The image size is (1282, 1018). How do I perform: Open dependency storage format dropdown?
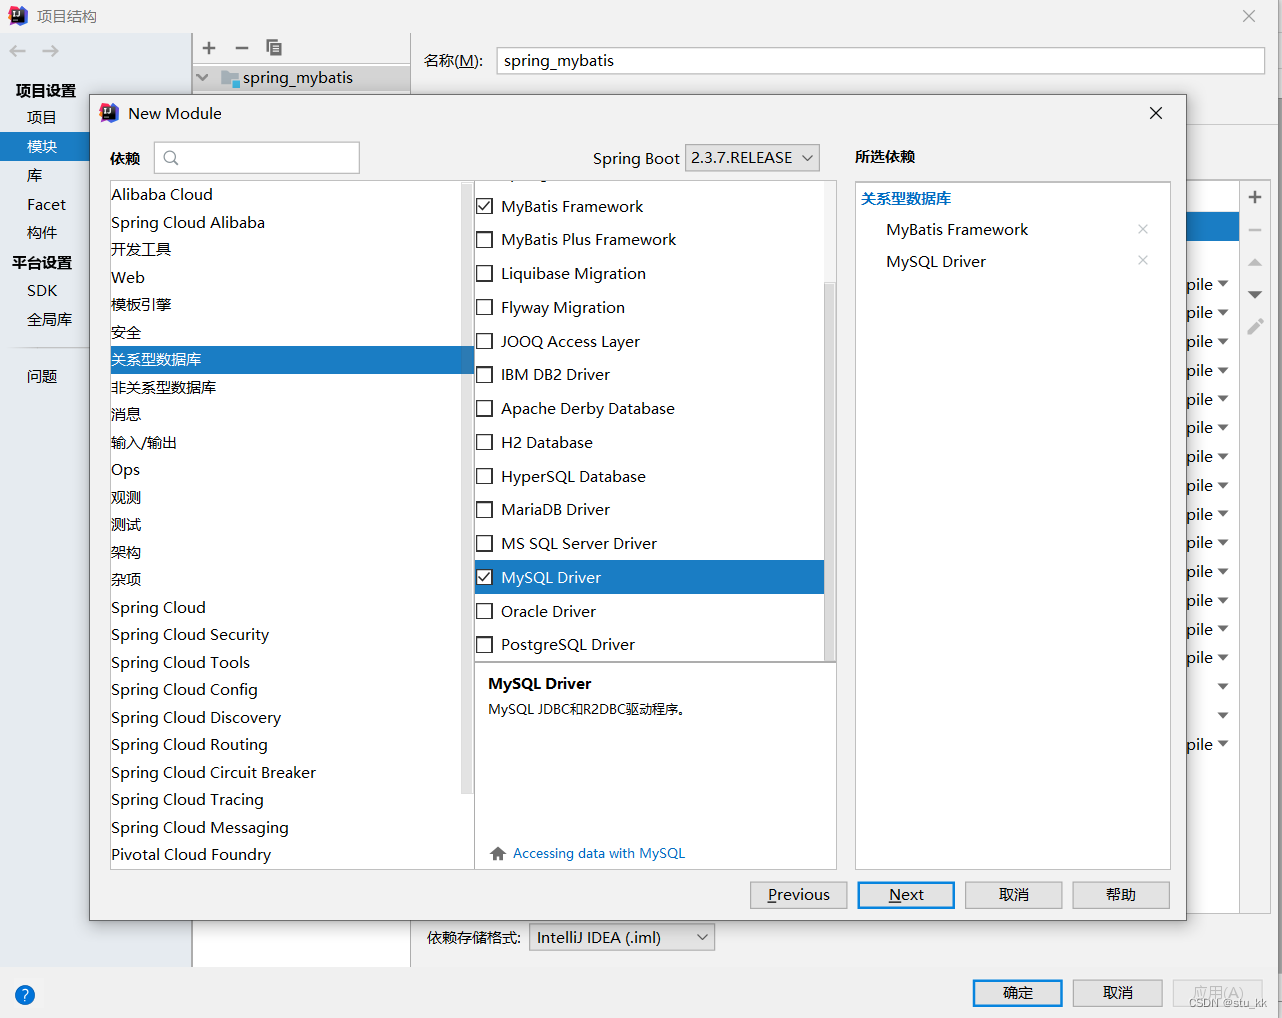(x=621, y=937)
